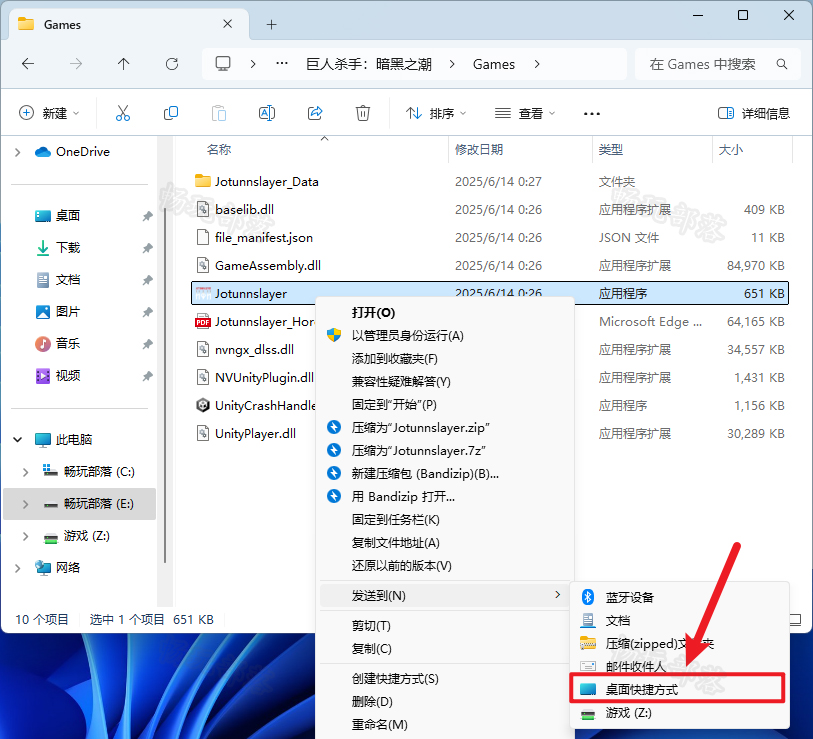Image resolution: width=813 pixels, height=739 pixels.
Task: Click the zipped folder icon in Send to menu
Action: point(588,643)
